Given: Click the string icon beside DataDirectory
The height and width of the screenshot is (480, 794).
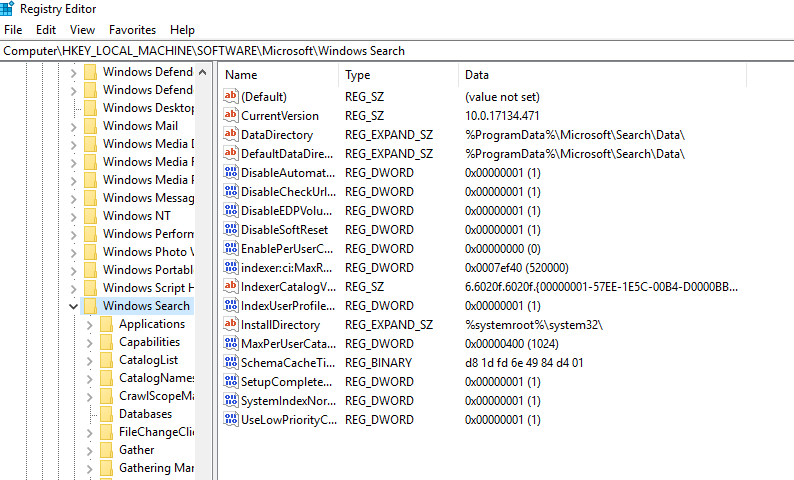Looking at the screenshot, I should click(231, 134).
